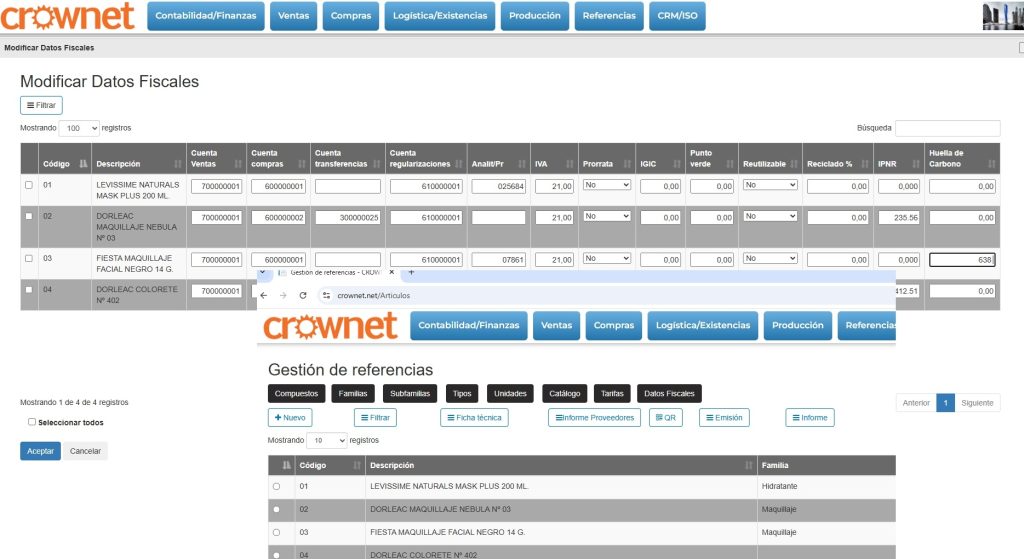This screenshot has height=559, width=1024.
Task: Click the crownet.net/Articulos address bar
Action: pos(604,296)
